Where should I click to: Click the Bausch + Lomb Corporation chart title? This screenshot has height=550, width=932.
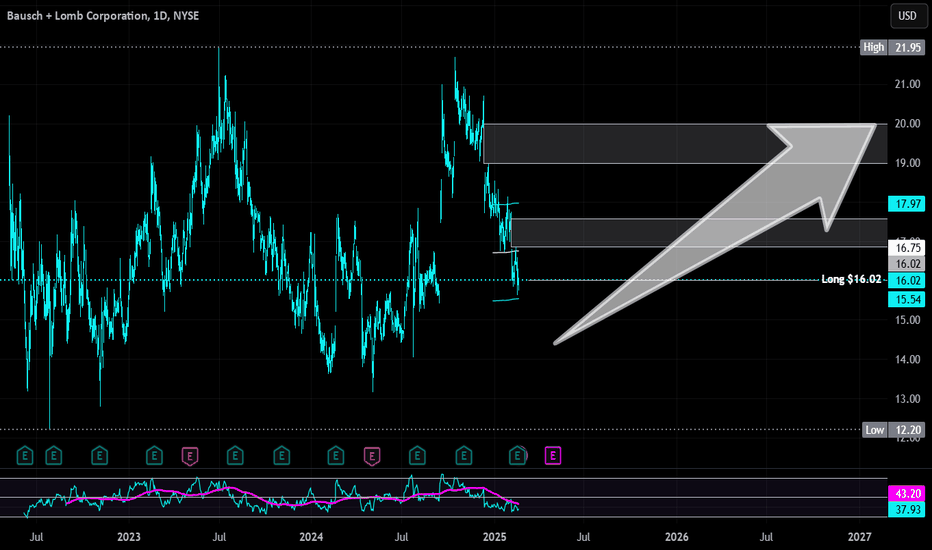point(103,16)
